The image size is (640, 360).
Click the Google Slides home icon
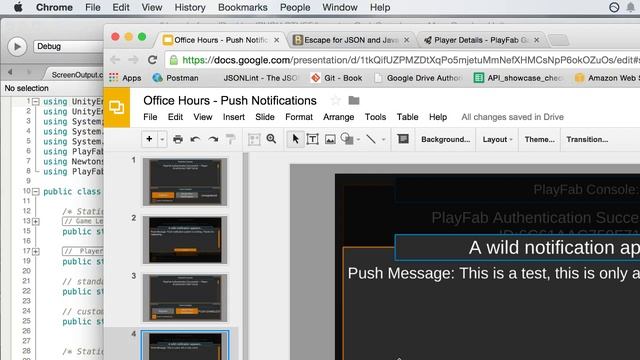pyautogui.click(x=117, y=107)
